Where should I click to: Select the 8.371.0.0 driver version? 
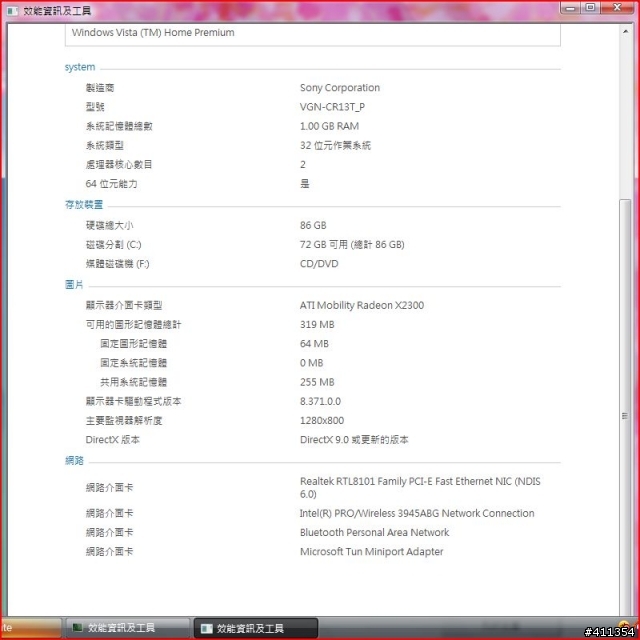point(320,401)
